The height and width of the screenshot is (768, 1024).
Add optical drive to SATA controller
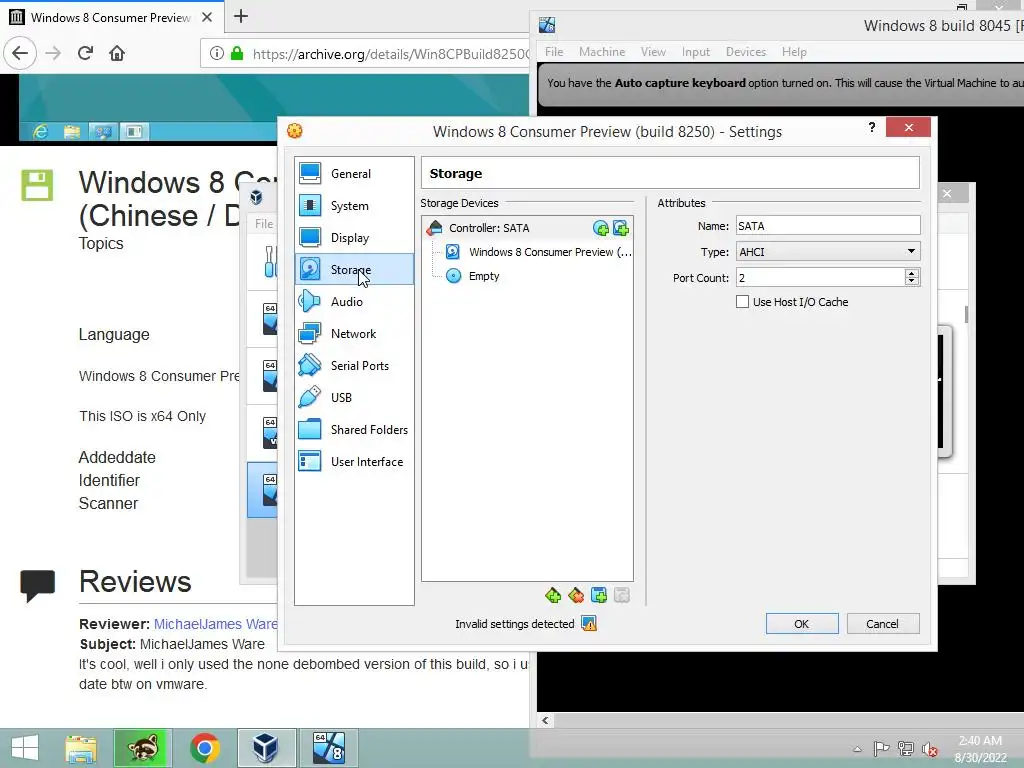pyautogui.click(x=600, y=228)
